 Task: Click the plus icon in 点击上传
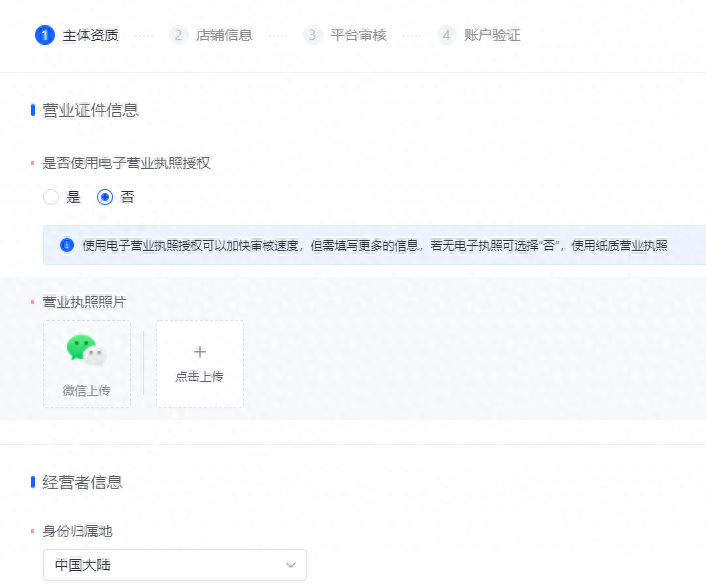click(x=200, y=352)
